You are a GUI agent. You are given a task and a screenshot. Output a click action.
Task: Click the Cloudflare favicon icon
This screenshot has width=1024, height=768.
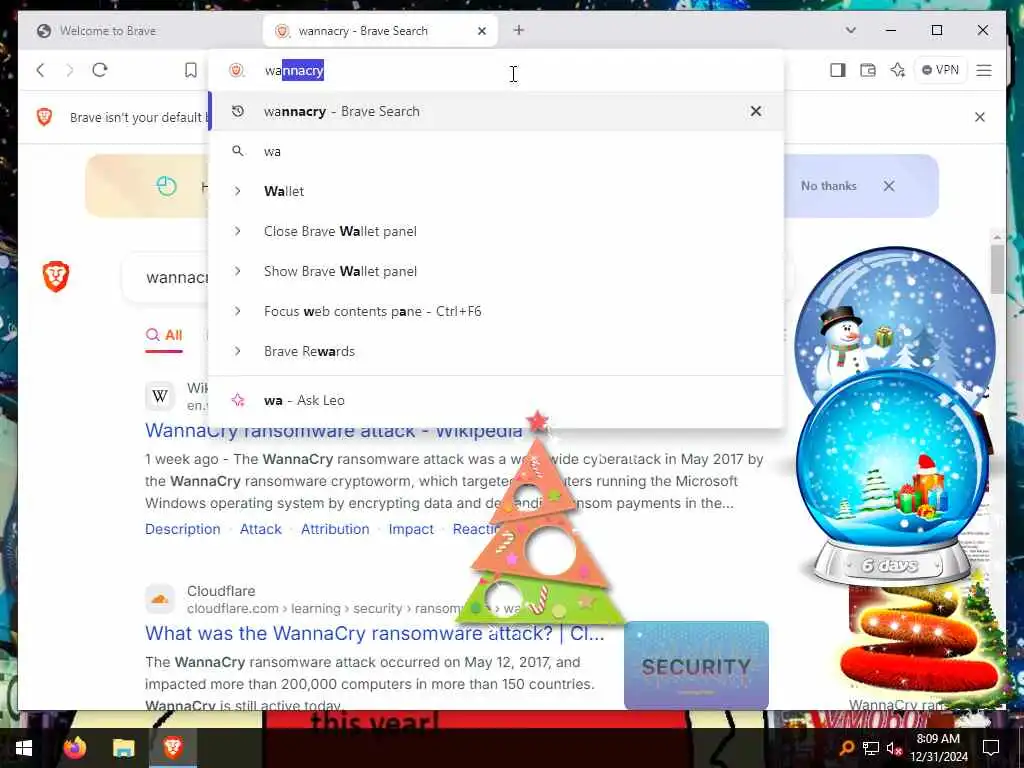(160, 599)
